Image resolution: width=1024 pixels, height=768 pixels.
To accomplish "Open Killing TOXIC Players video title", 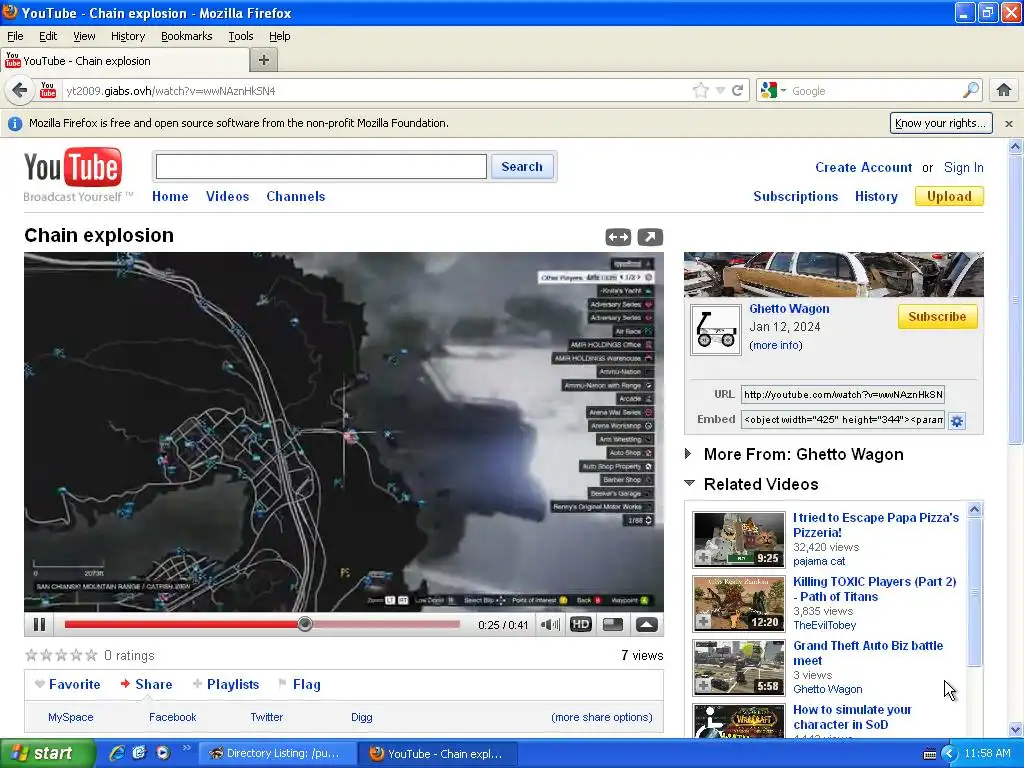I will (874, 589).
